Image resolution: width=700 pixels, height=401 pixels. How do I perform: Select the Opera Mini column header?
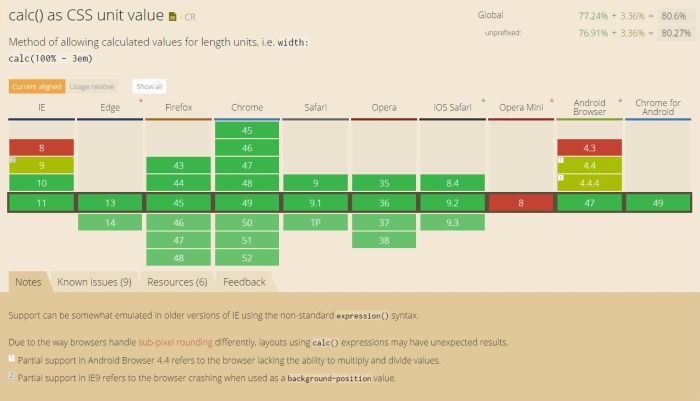point(521,108)
